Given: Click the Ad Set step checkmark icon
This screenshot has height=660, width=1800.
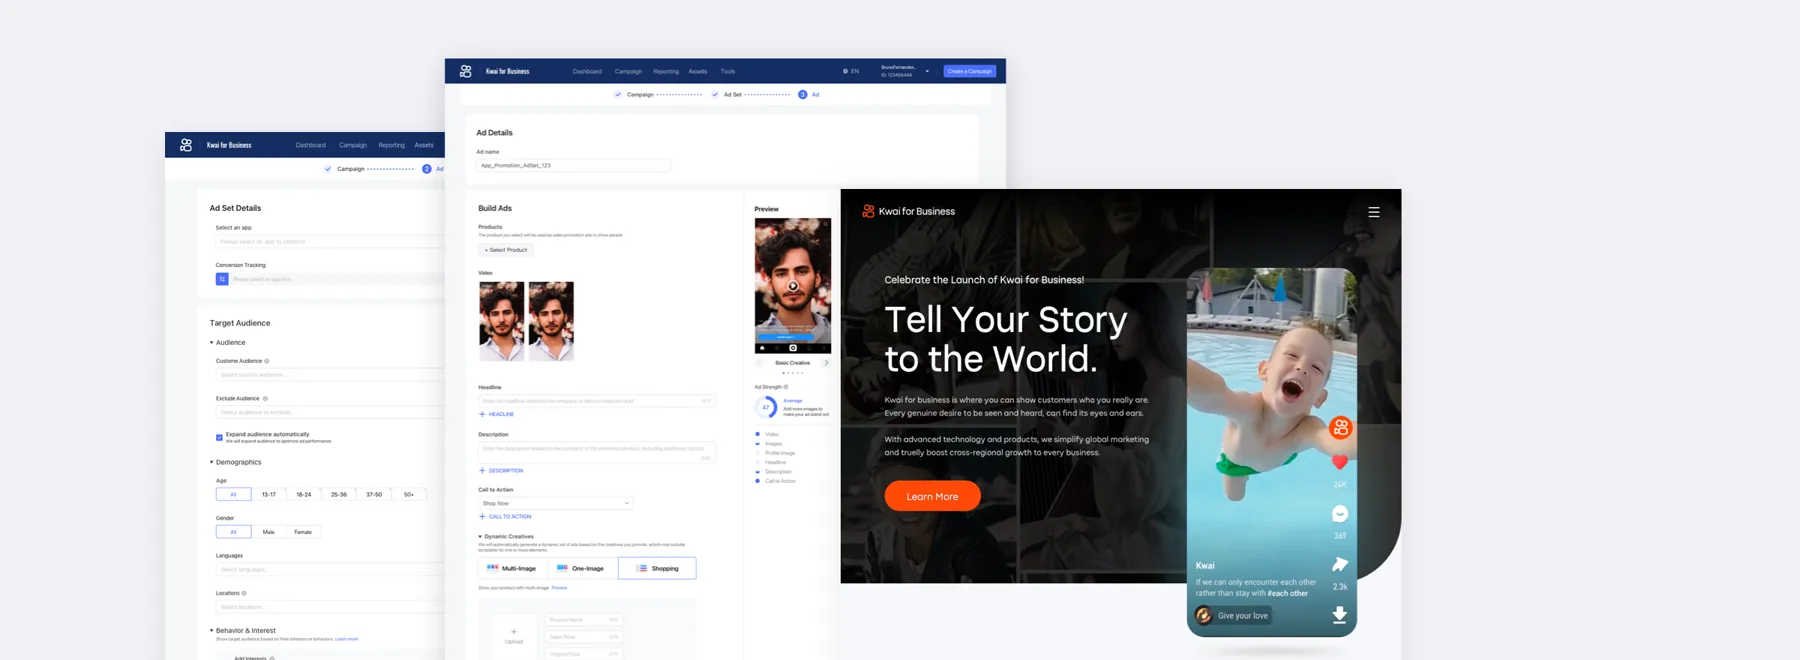Looking at the screenshot, I should point(715,95).
